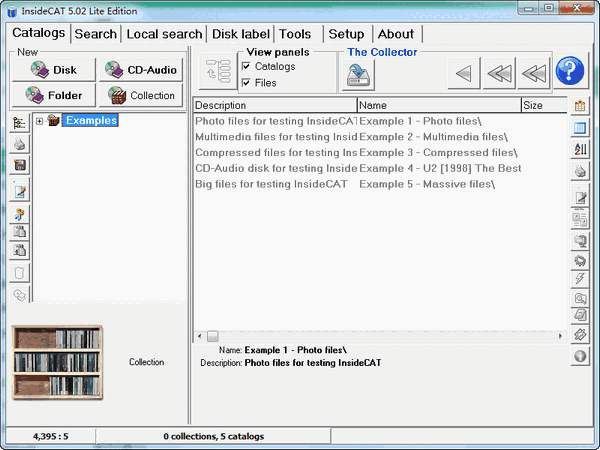Create a new Collection
600x450 pixels.
pos(141,95)
